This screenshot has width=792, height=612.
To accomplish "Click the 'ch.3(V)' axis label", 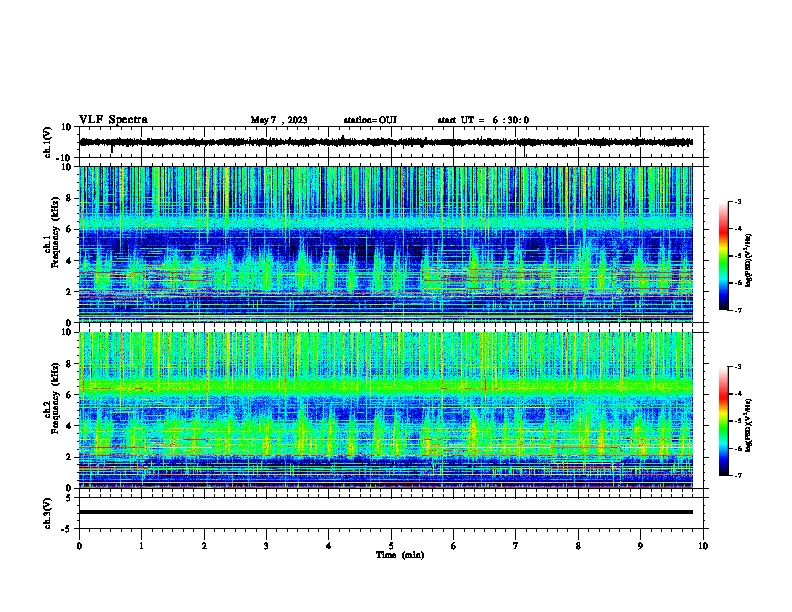I will (48, 513).
